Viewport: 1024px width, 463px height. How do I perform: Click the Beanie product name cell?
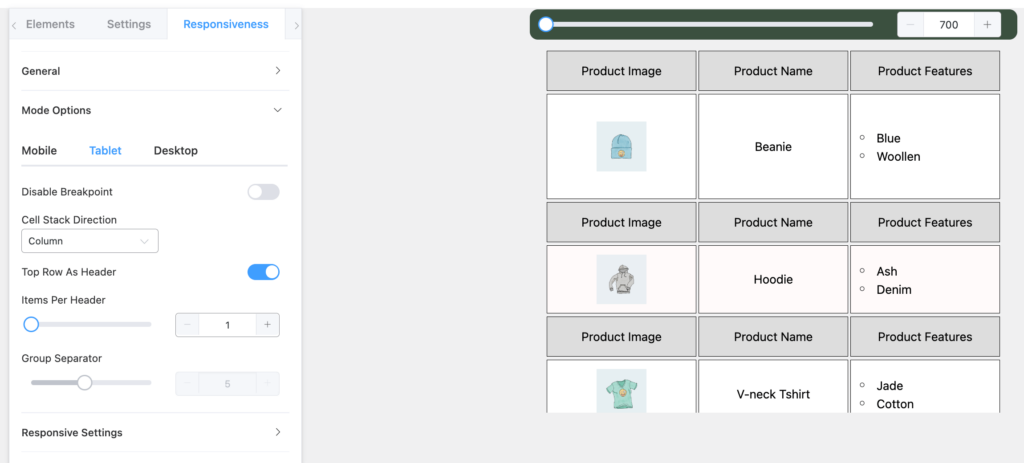[x=773, y=146]
